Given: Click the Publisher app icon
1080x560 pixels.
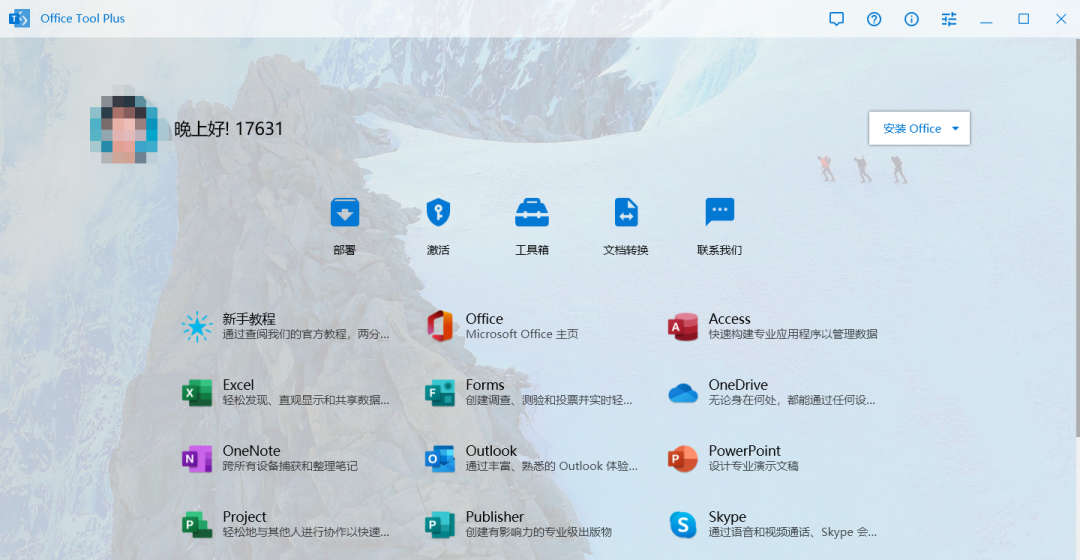Looking at the screenshot, I should pos(439,525).
